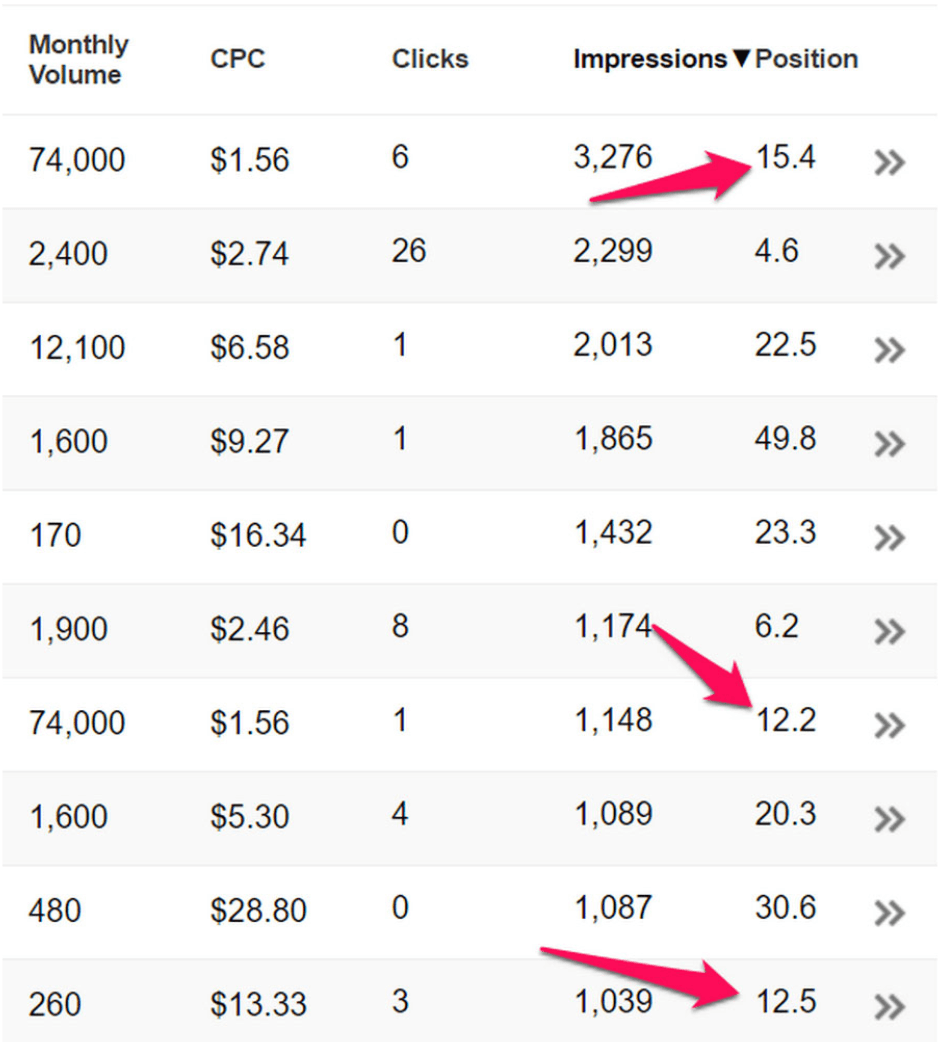Image resolution: width=938 pixels, height=1042 pixels.
Task: Select the 3,276 impressions cell
Action: 612,157
